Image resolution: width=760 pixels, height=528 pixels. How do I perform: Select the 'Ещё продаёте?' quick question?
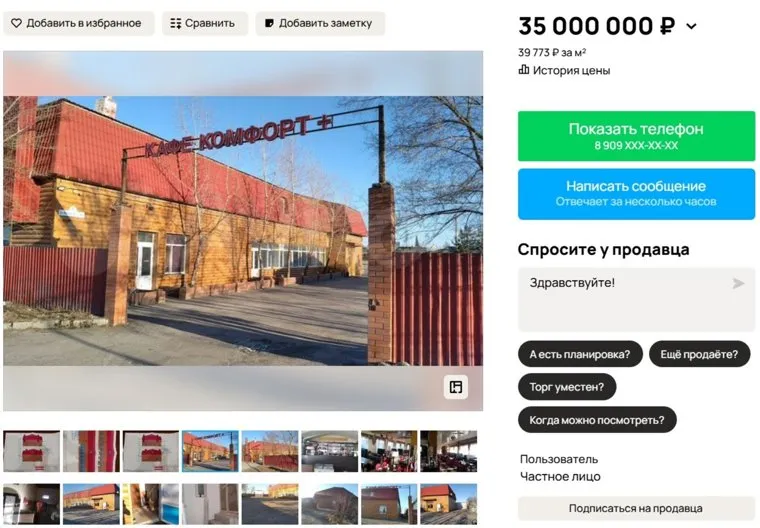(x=699, y=354)
